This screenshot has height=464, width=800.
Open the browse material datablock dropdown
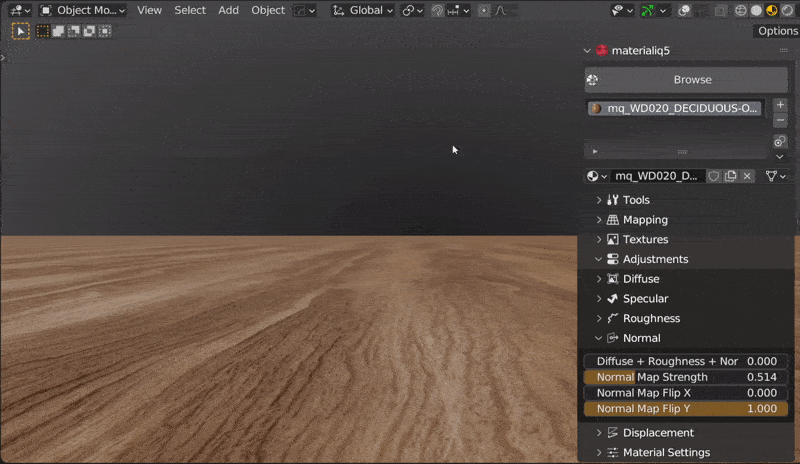596,176
